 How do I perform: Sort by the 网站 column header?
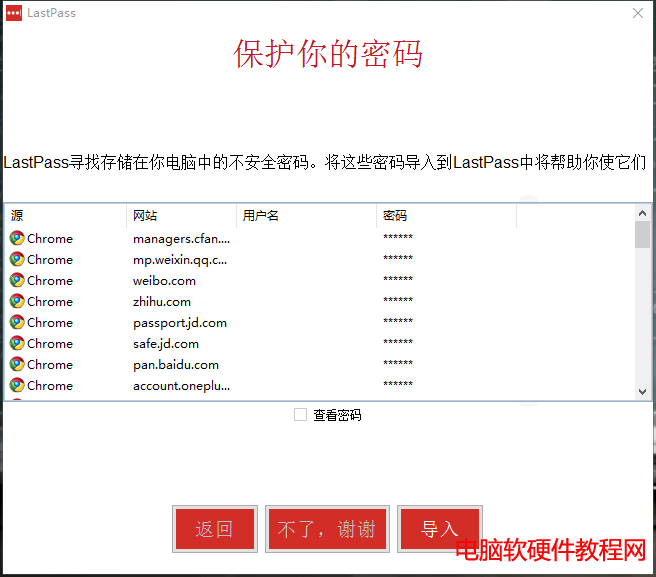pyautogui.click(x=182, y=215)
